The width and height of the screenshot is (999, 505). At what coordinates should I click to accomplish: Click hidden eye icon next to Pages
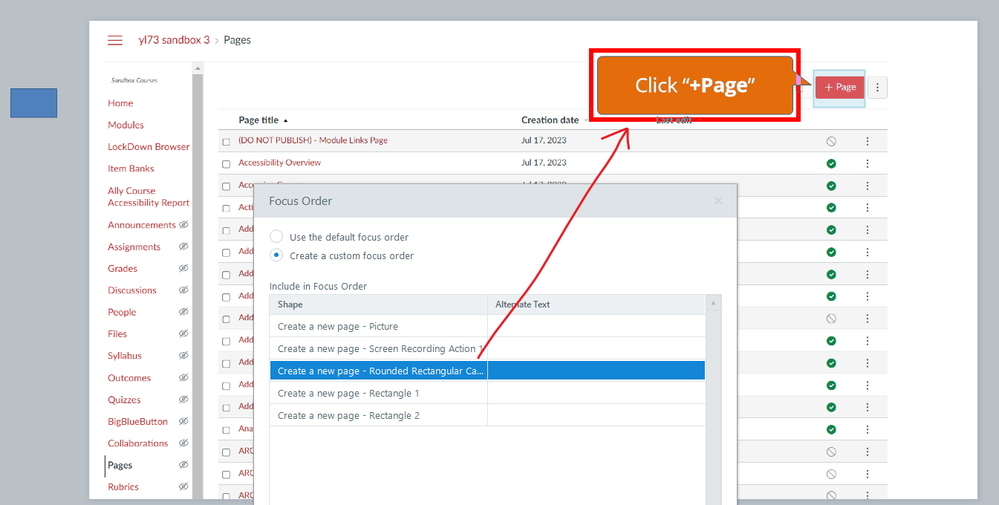(x=183, y=465)
